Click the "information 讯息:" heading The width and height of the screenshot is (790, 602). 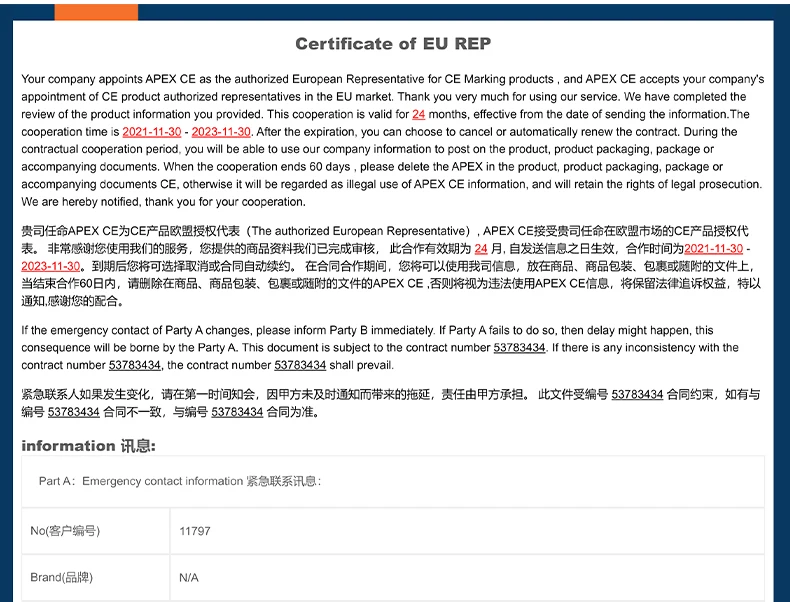click(89, 446)
